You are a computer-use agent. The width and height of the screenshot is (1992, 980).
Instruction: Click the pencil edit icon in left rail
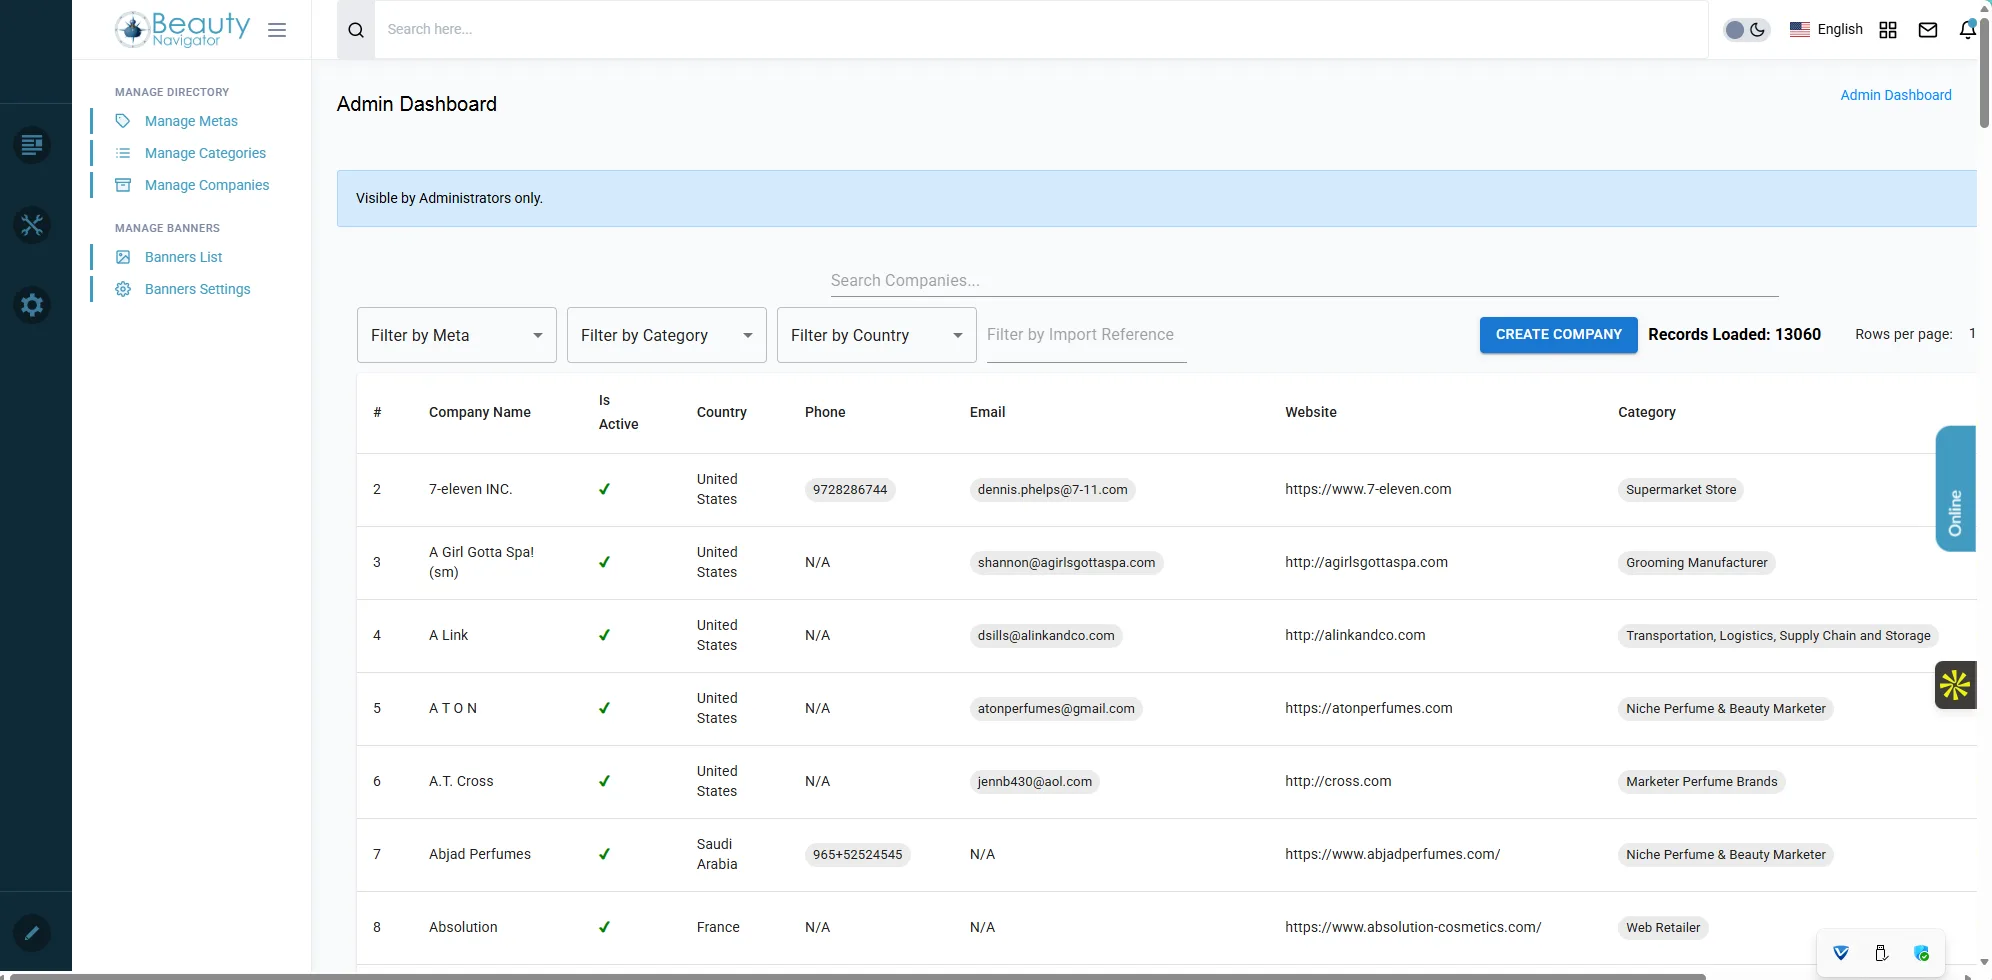tap(32, 933)
